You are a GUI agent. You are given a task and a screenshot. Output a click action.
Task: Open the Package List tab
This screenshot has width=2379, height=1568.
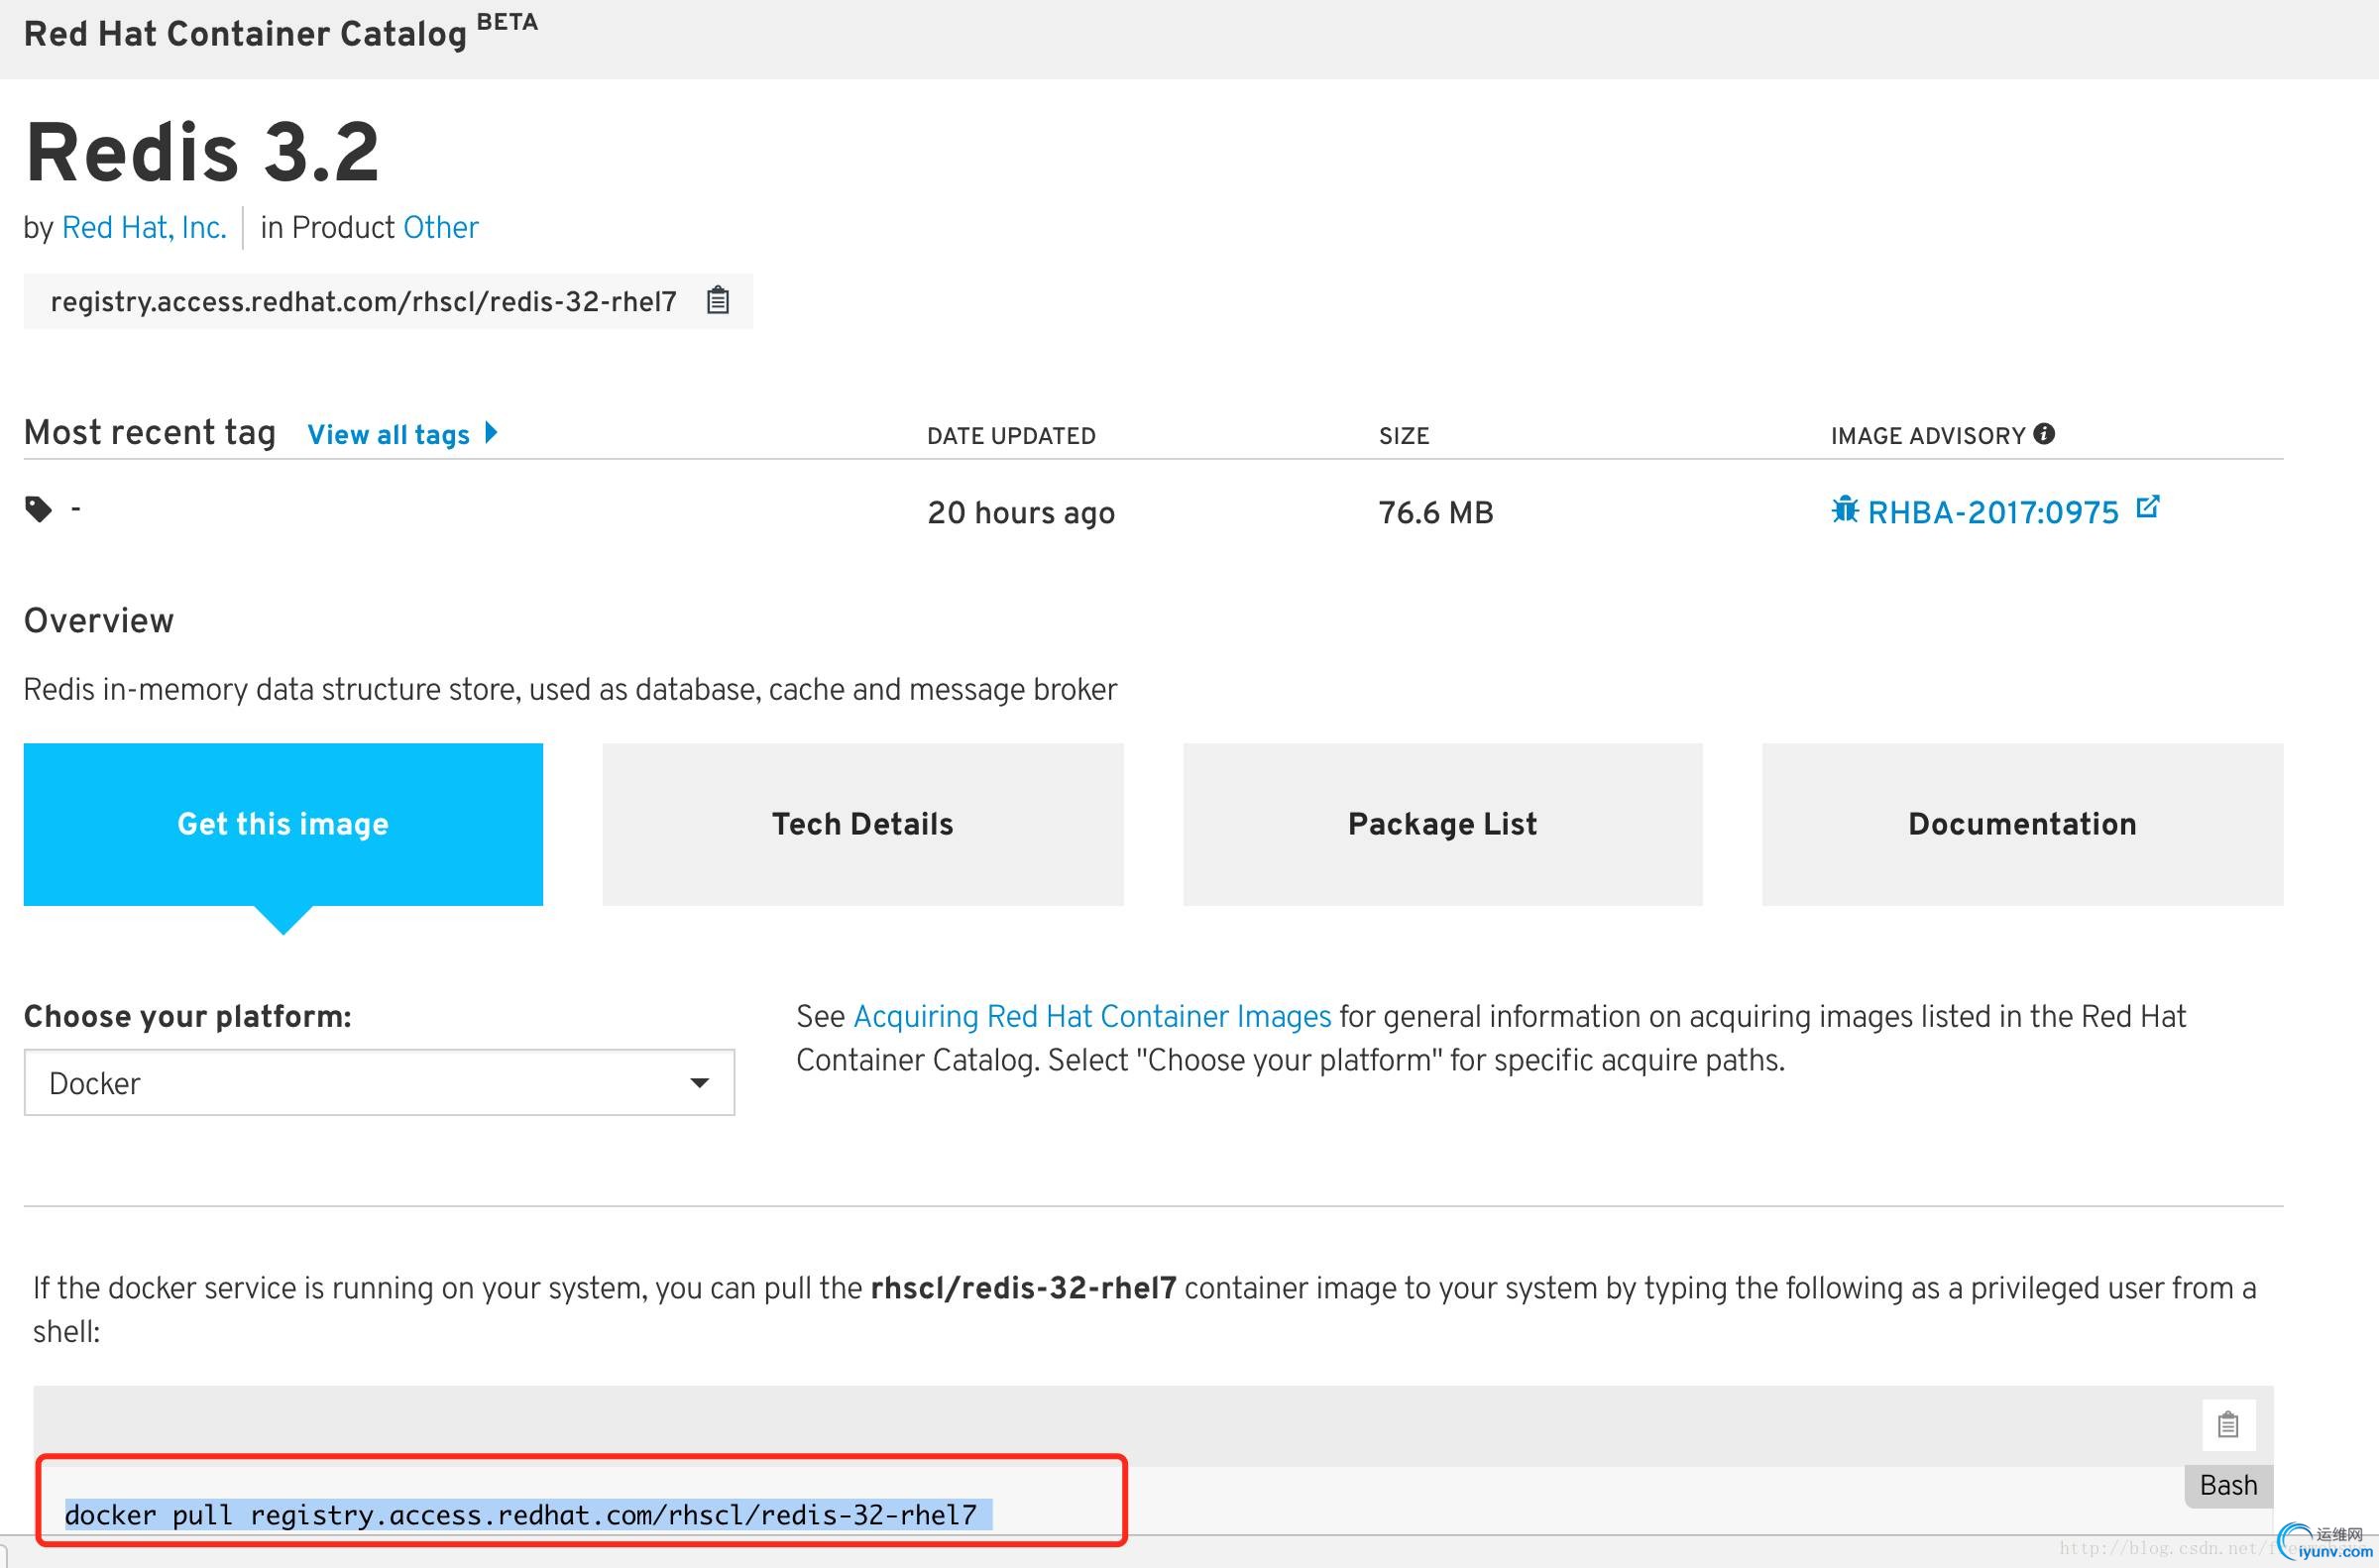click(1442, 824)
